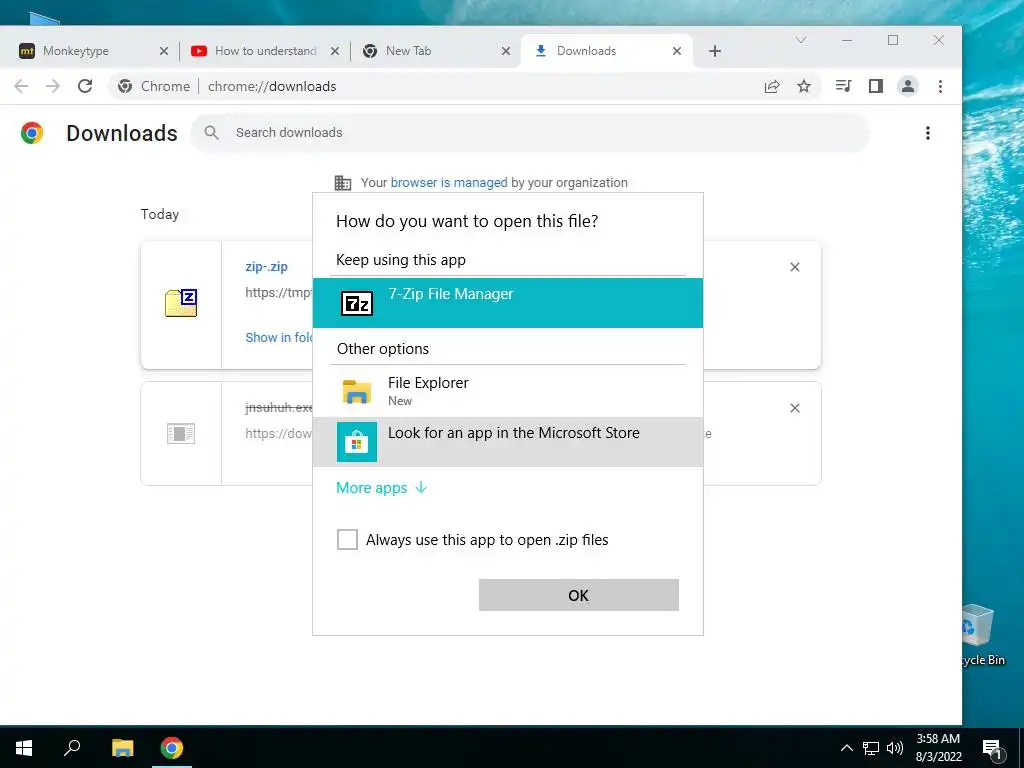This screenshot has height=768, width=1024.
Task: Open the media controls icon
Action: coord(843,86)
